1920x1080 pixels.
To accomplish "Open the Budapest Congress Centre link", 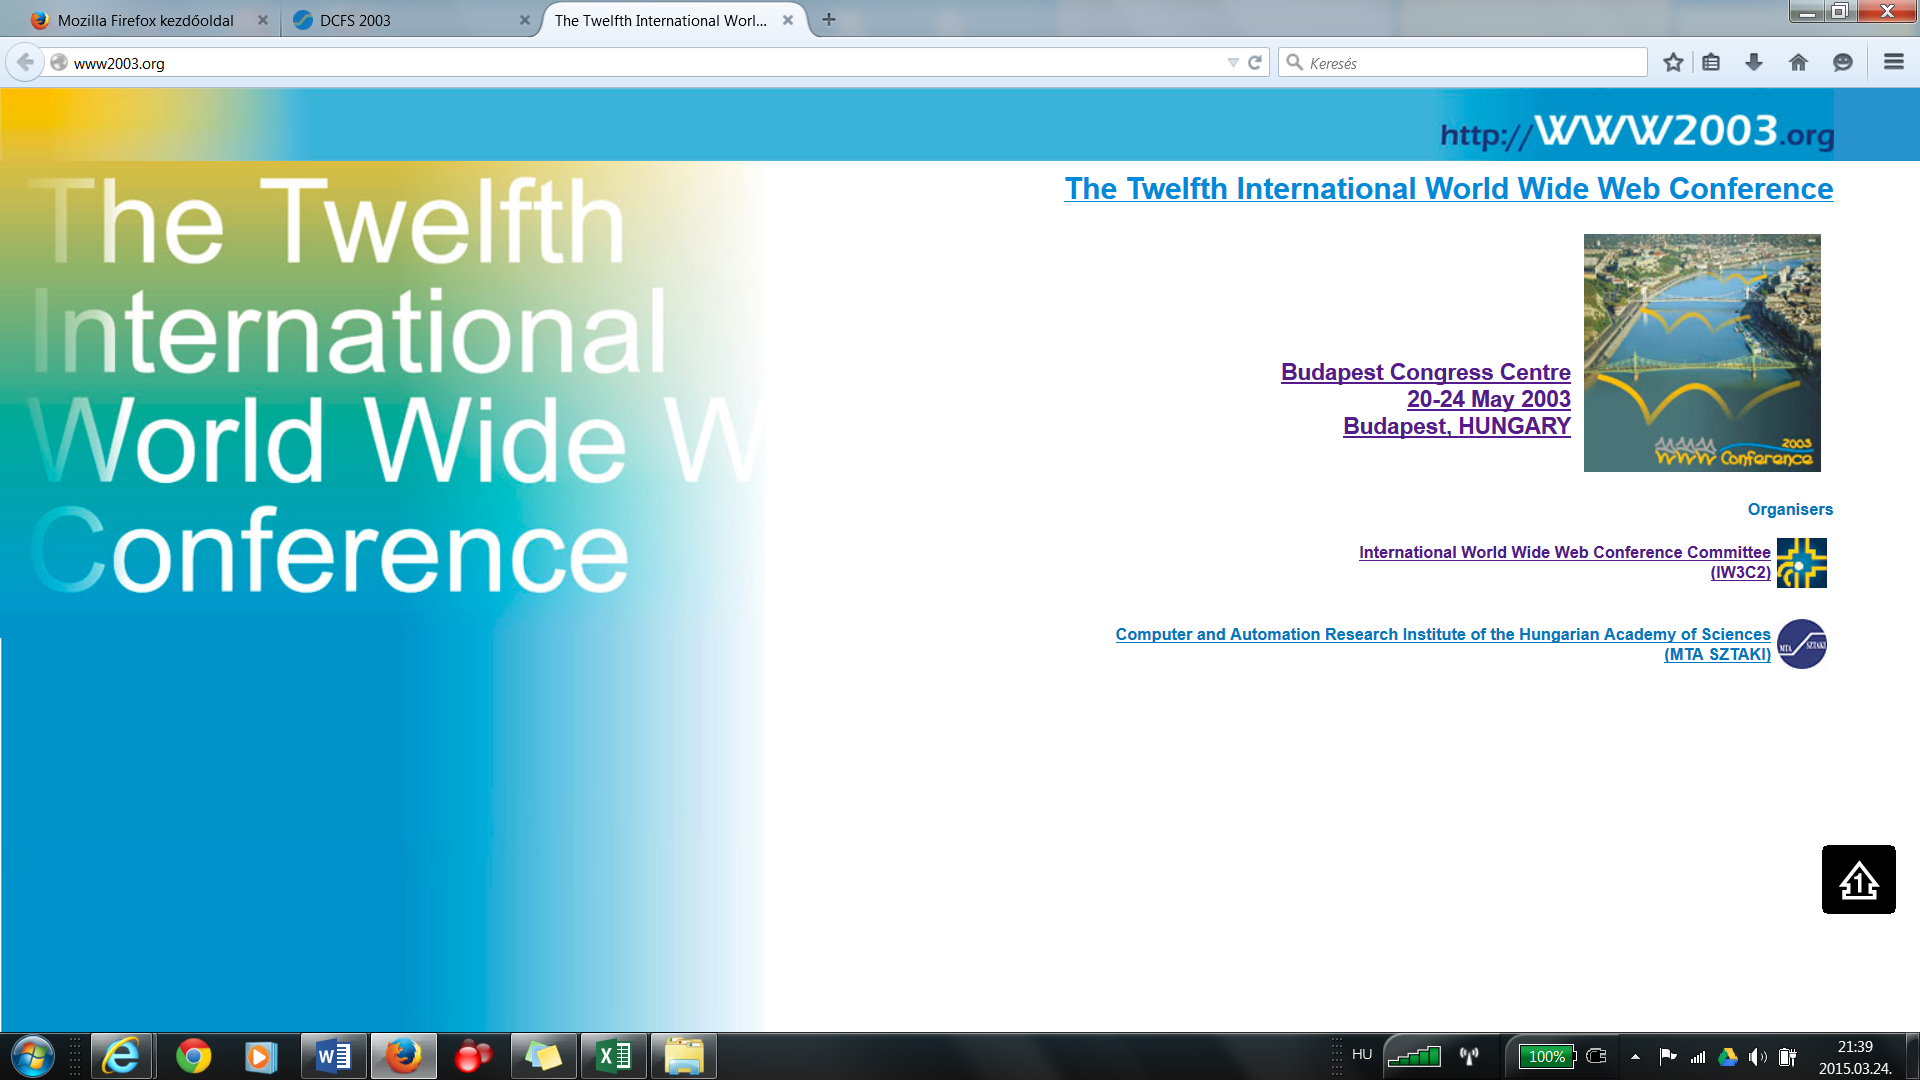I will 1425,372.
